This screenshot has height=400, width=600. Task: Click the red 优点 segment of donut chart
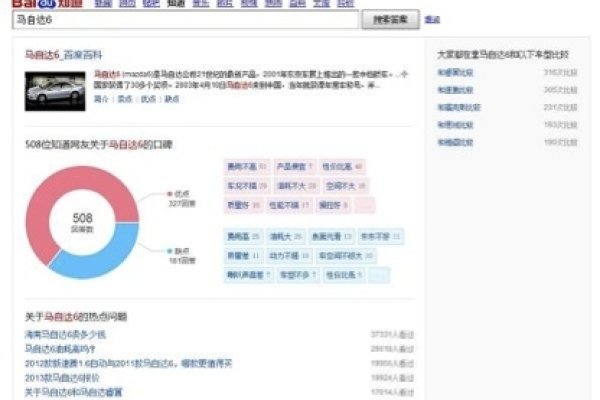click(x=46, y=191)
